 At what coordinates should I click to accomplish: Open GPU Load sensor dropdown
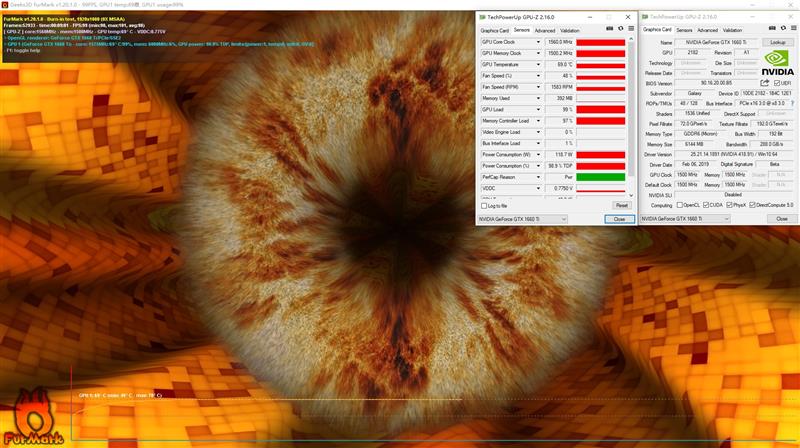(x=538, y=109)
